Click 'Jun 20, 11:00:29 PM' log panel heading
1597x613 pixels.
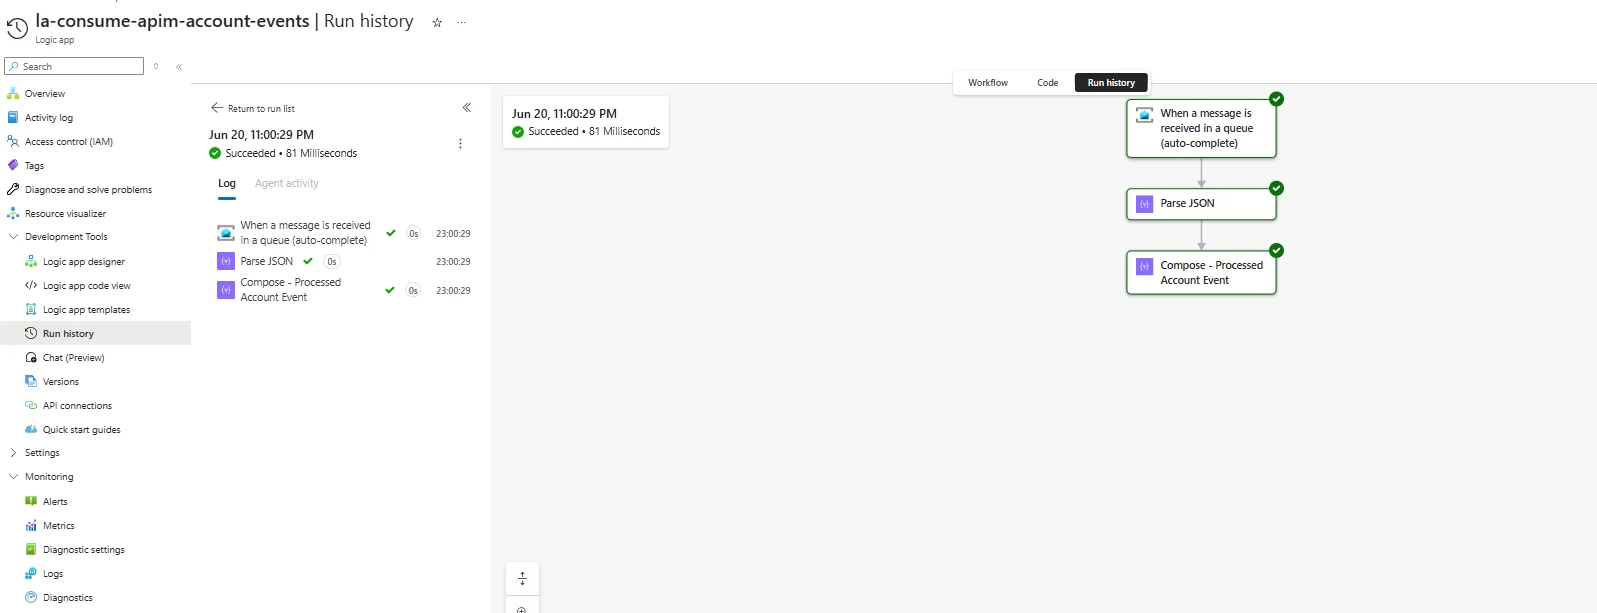[x=261, y=135]
